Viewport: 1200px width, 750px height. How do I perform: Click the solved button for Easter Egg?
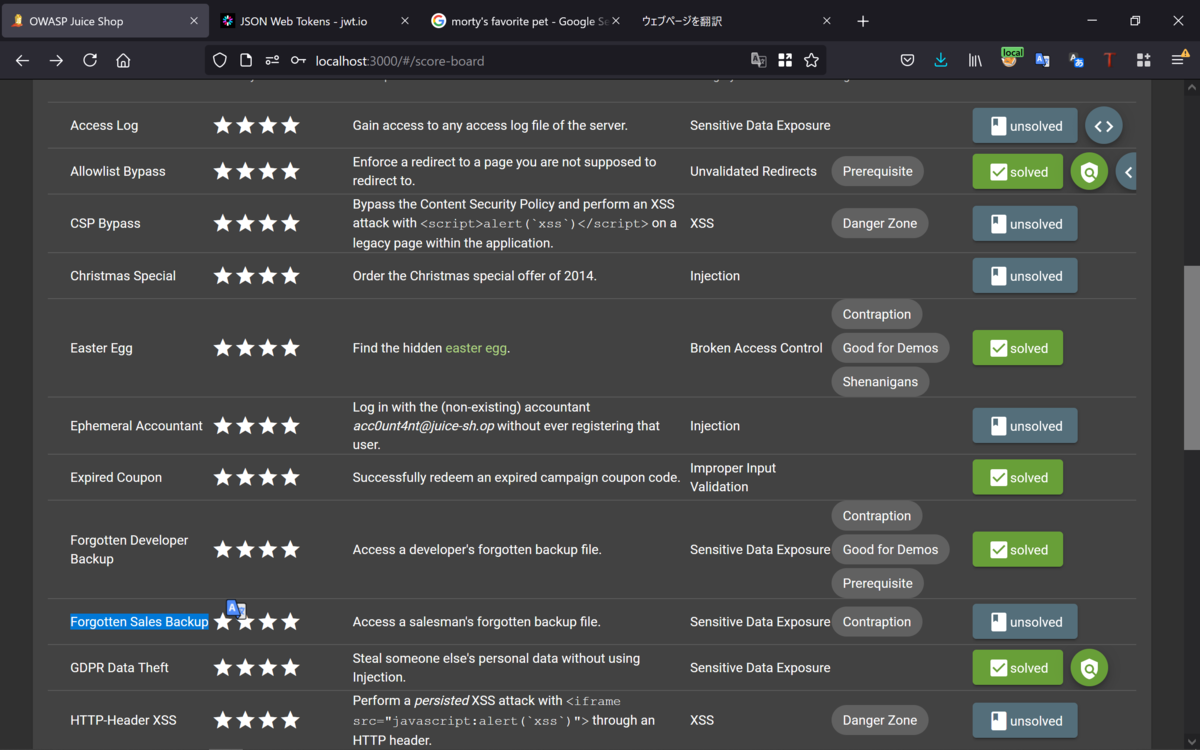pos(1017,348)
